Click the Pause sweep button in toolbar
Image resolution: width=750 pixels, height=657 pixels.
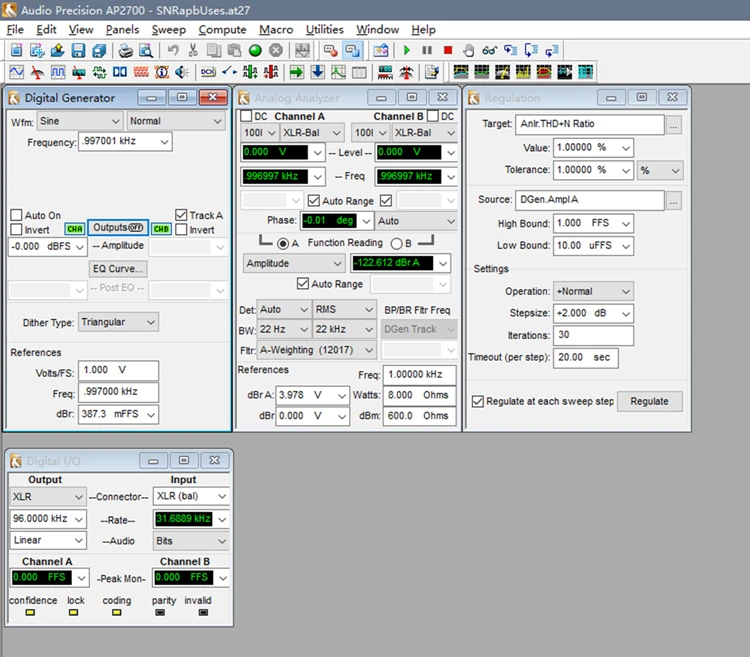coord(427,50)
